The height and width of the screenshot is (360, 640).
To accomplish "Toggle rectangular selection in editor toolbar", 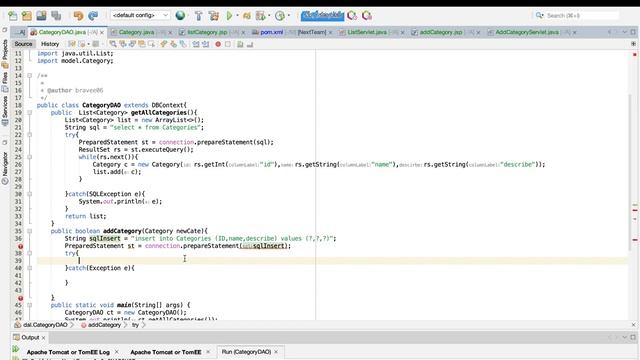I will 151,44.
